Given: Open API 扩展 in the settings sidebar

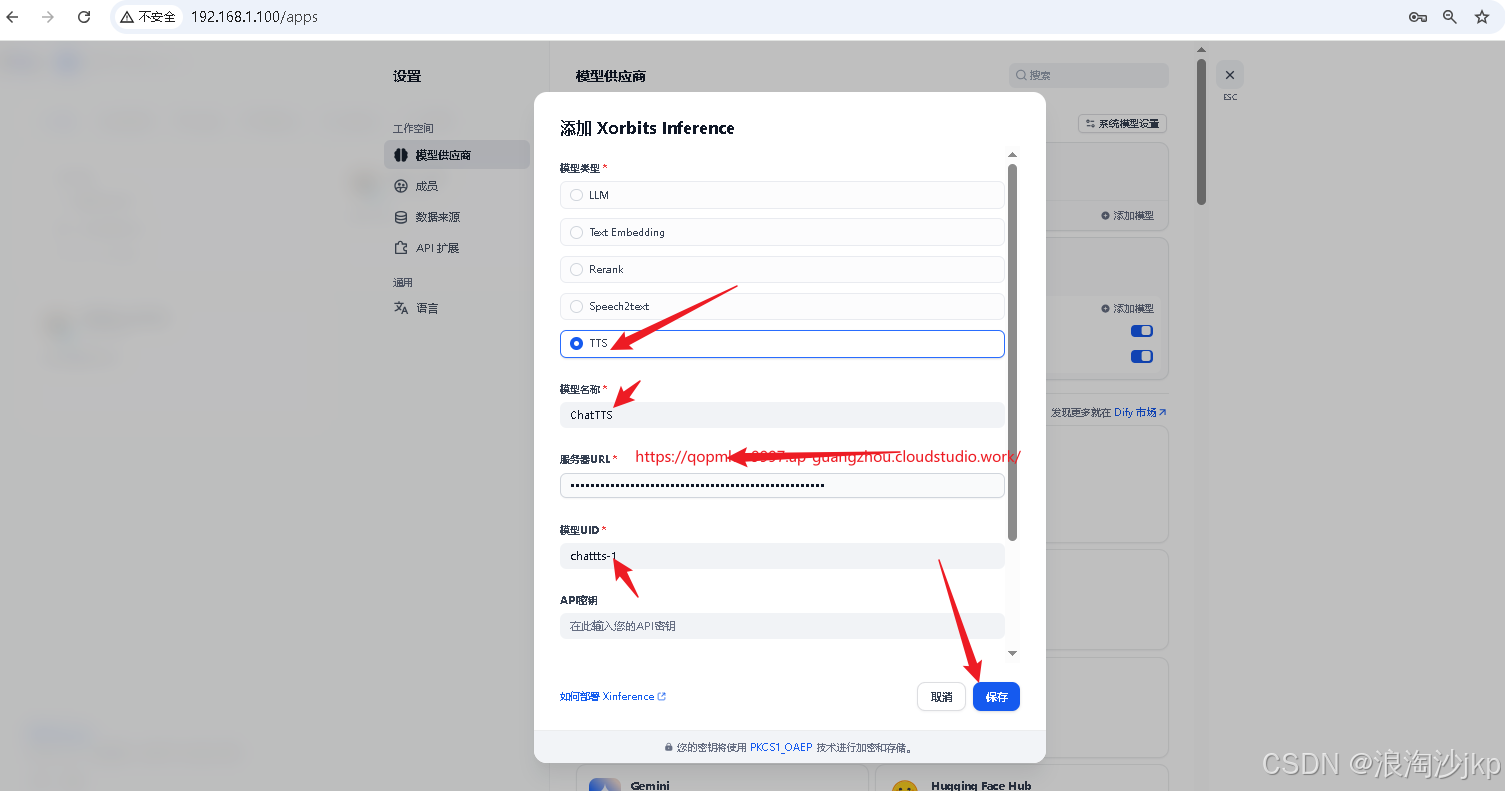Looking at the screenshot, I should click(457, 248).
